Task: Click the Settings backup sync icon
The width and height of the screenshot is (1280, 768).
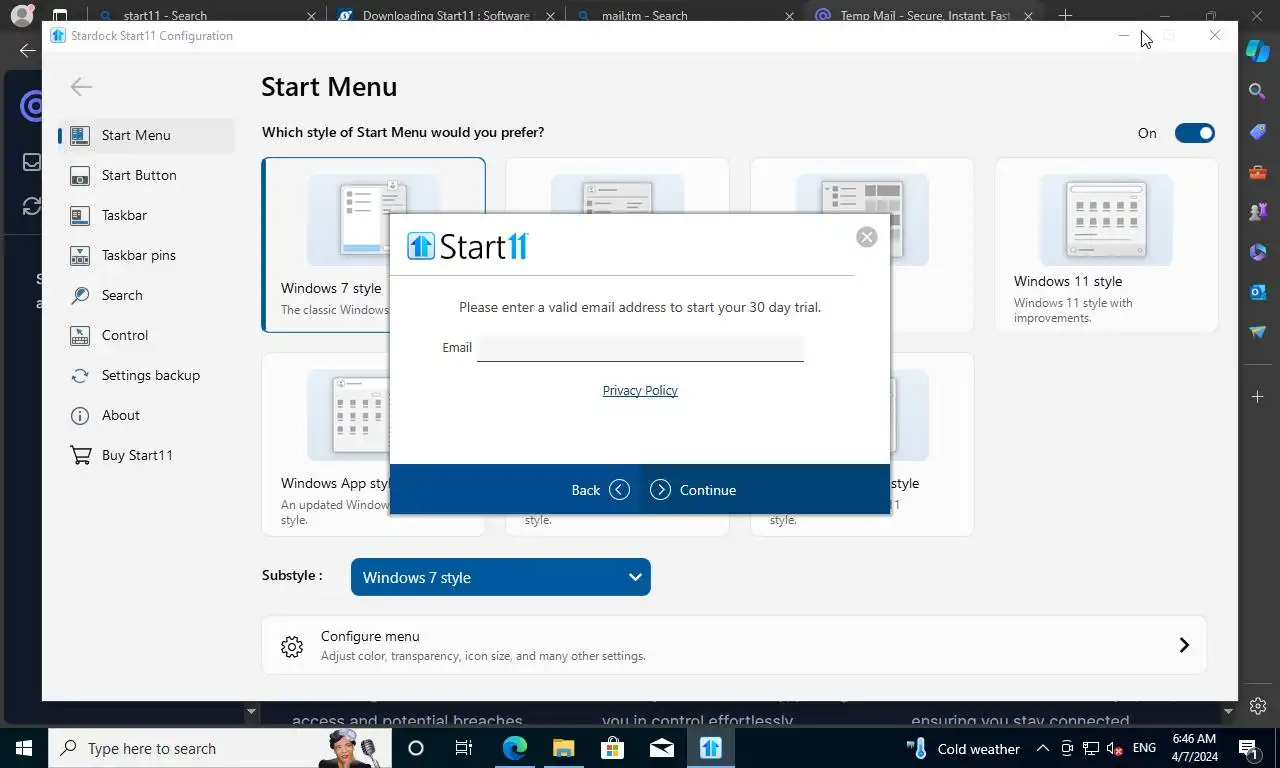Action: [80, 375]
